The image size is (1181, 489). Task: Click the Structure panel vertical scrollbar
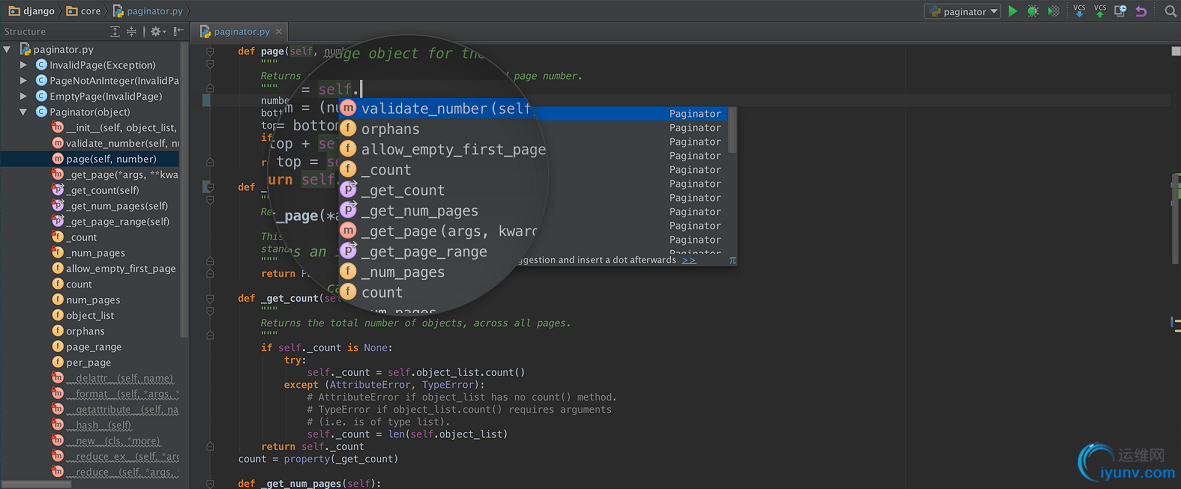pyautogui.click(x=184, y=188)
